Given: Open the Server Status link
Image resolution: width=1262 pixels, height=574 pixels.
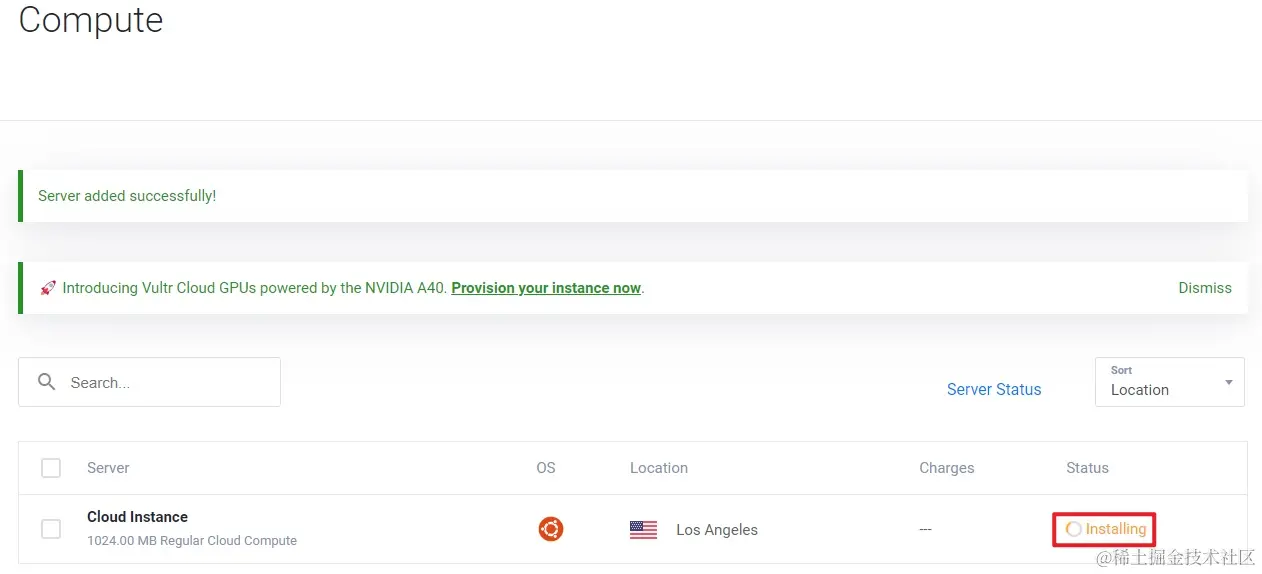Looking at the screenshot, I should click(x=994, y=390).
